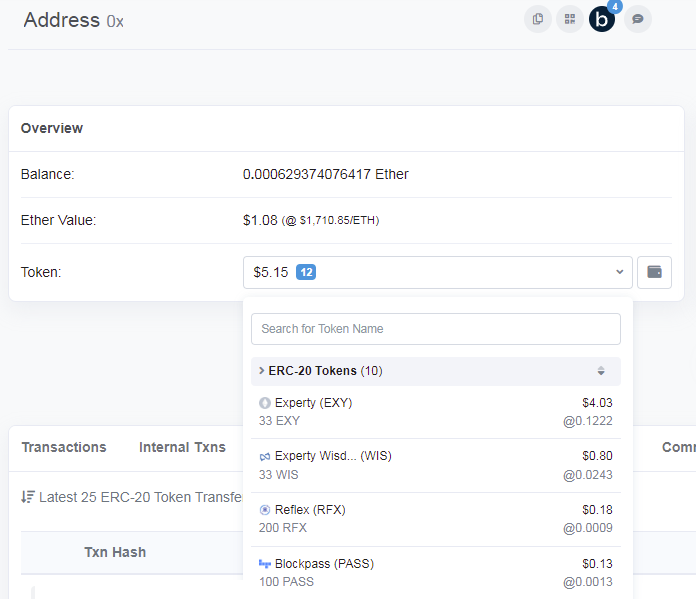The image size is (696, 599).
Task: Click the $1.08 Ether value text
Action: coord(260,220)
